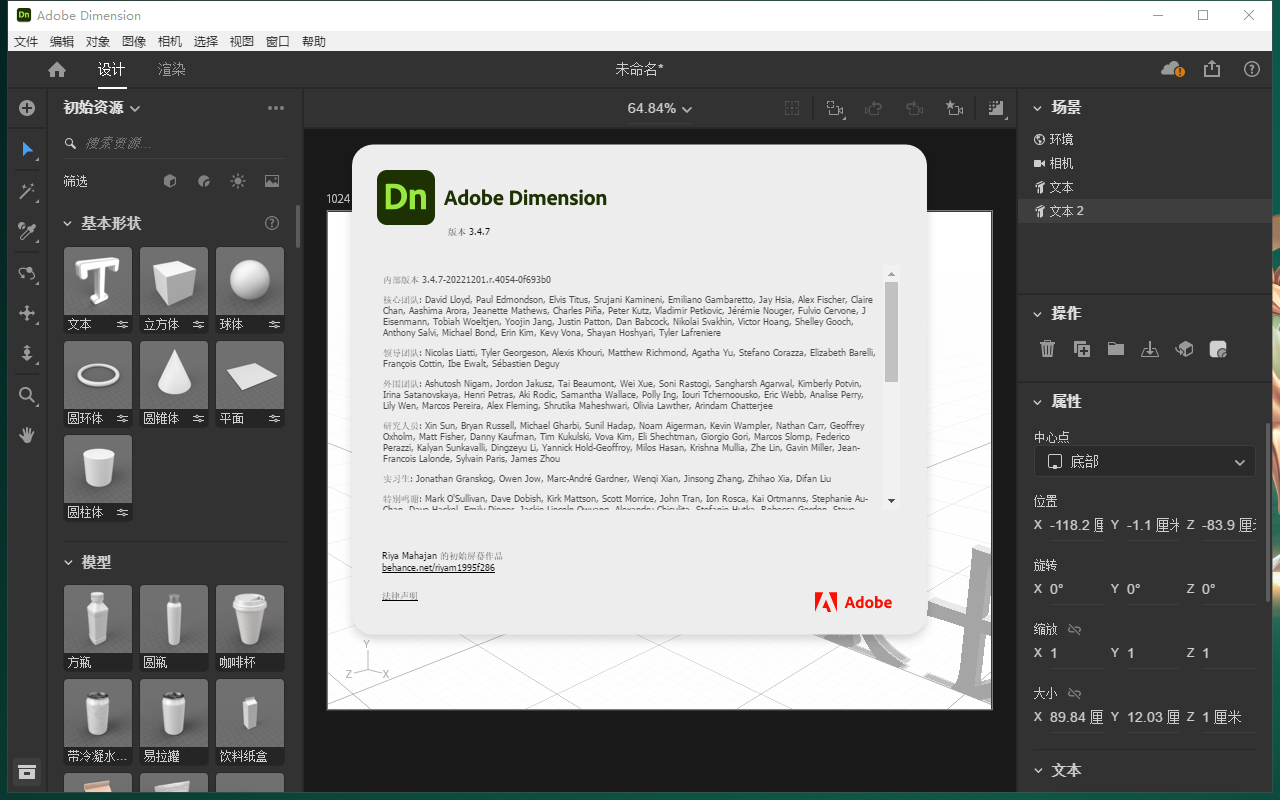This screenshot has height=800, width=1280.
Task: Click the camera bookmark star icon
Action: (954, 108)
